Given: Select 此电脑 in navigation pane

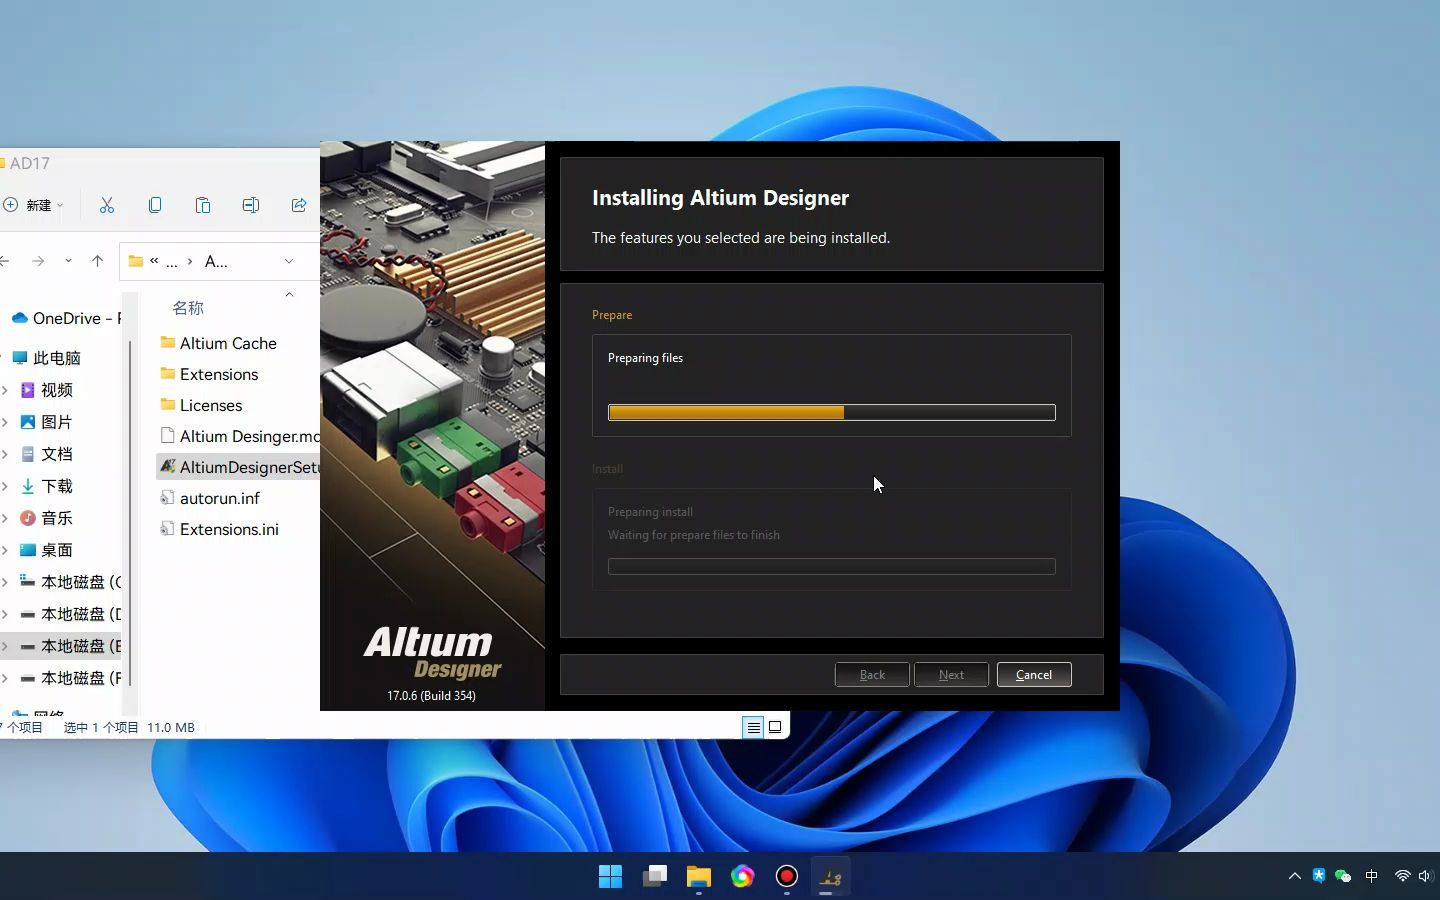Looking at the screenshot, I should [x=46, y=358].
